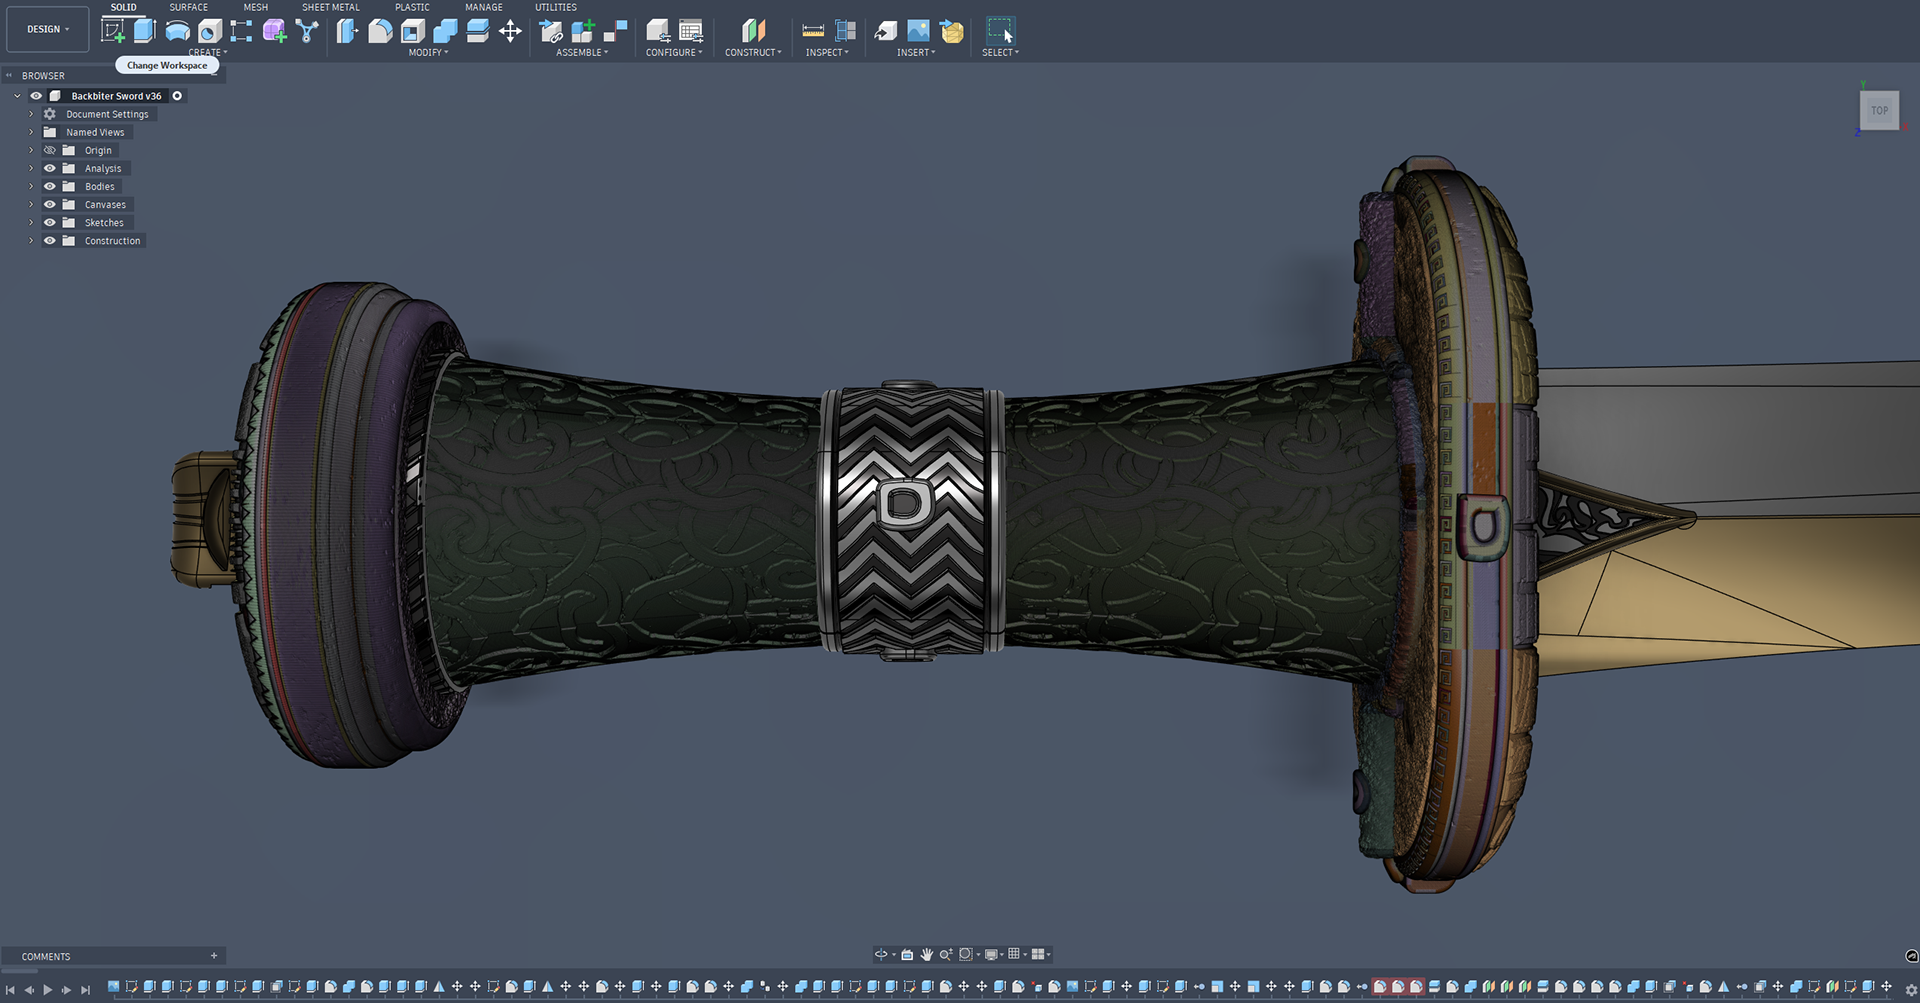Image resolution: width=1920 pixels, height=1003 pixels.
Task: Expand the Construction folder in browser
Action: point(30,240)
